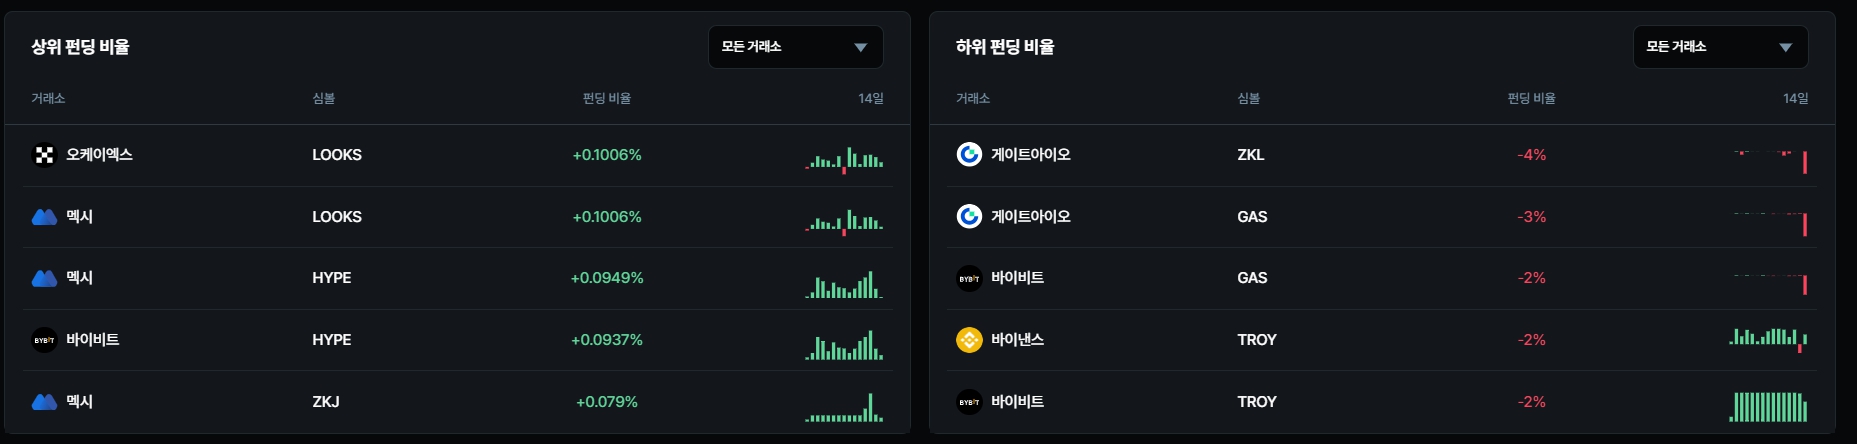The image size is (1857, 444).
Task: Click the -4% funding rate value
Action: click(x=1532, y=155)
